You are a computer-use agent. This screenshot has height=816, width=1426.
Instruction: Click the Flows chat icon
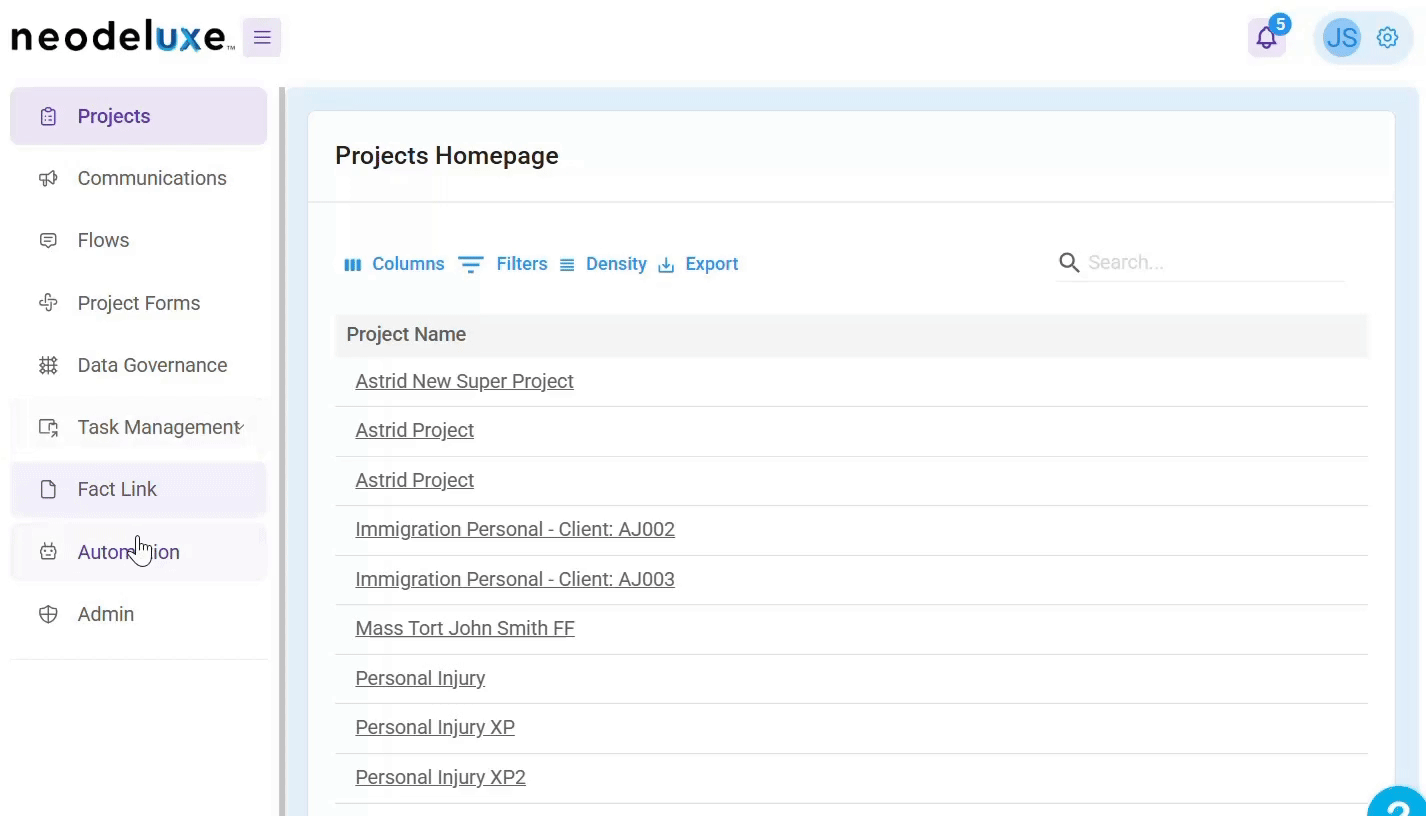(48, 241)
